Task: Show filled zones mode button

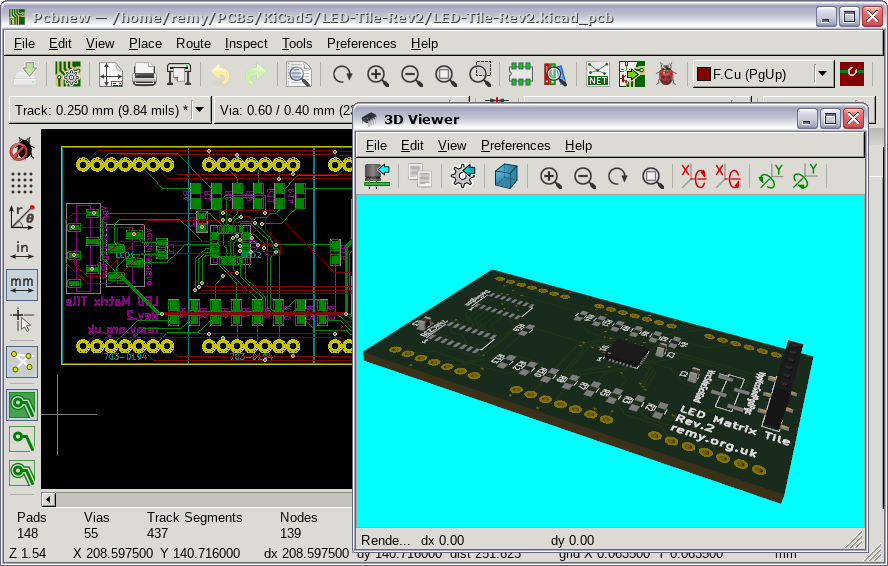Action: [x=22, y=405]
